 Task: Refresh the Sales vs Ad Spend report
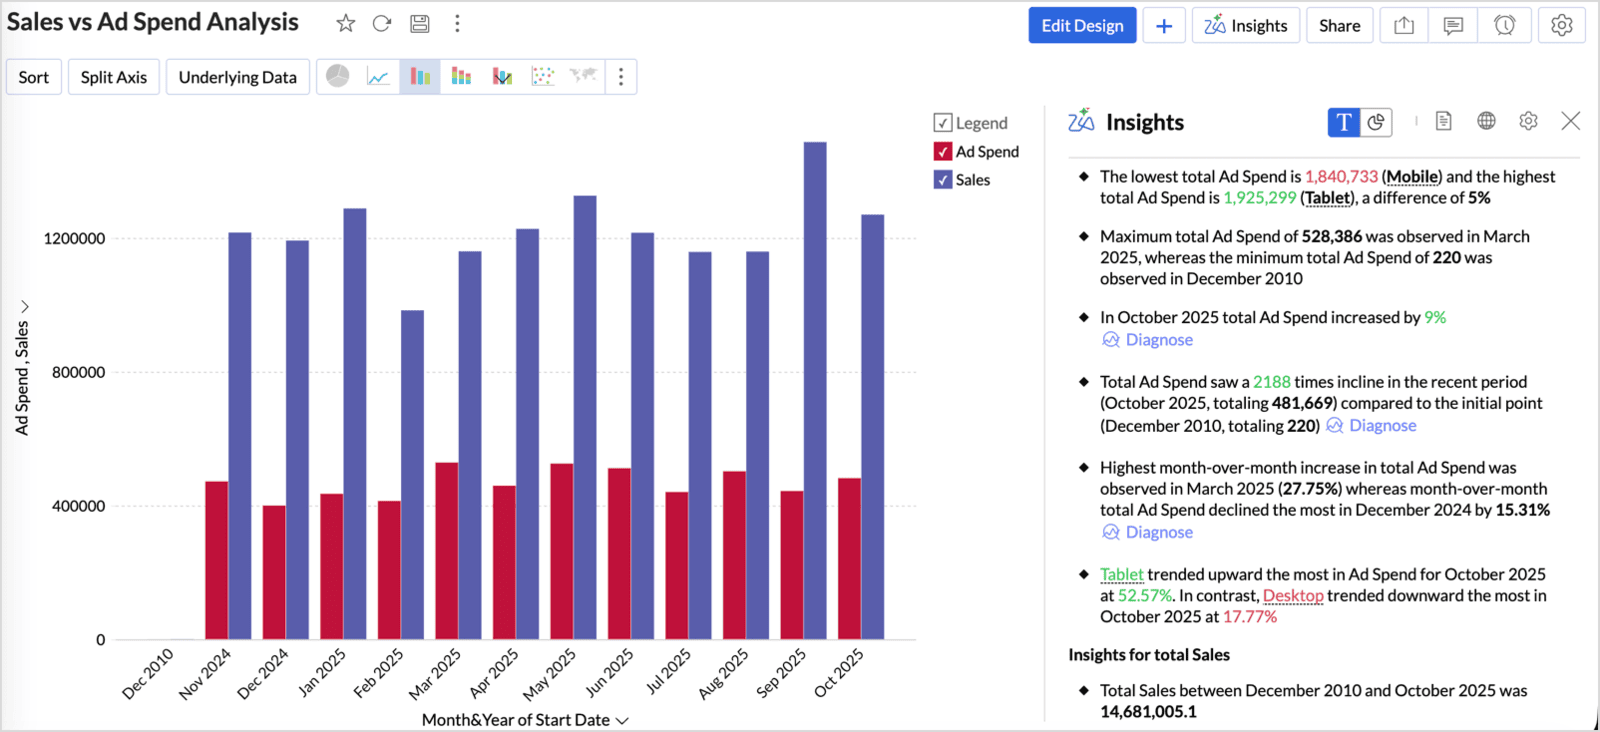382,23
